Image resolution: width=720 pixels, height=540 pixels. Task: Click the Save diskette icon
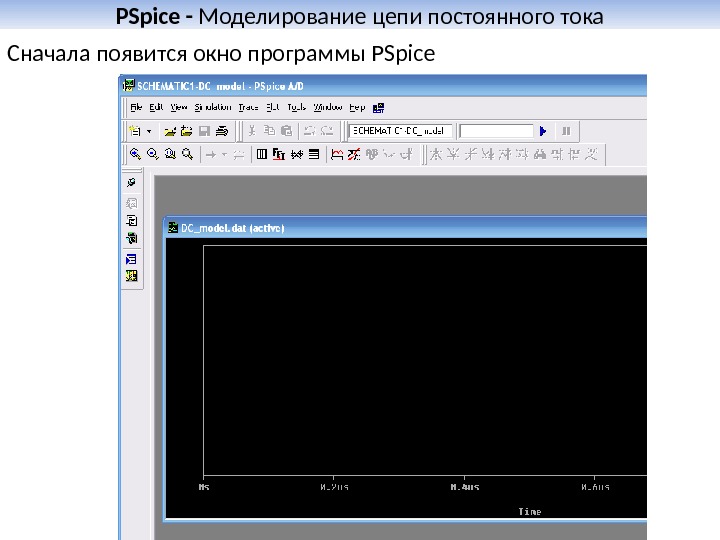pos(204,131)
